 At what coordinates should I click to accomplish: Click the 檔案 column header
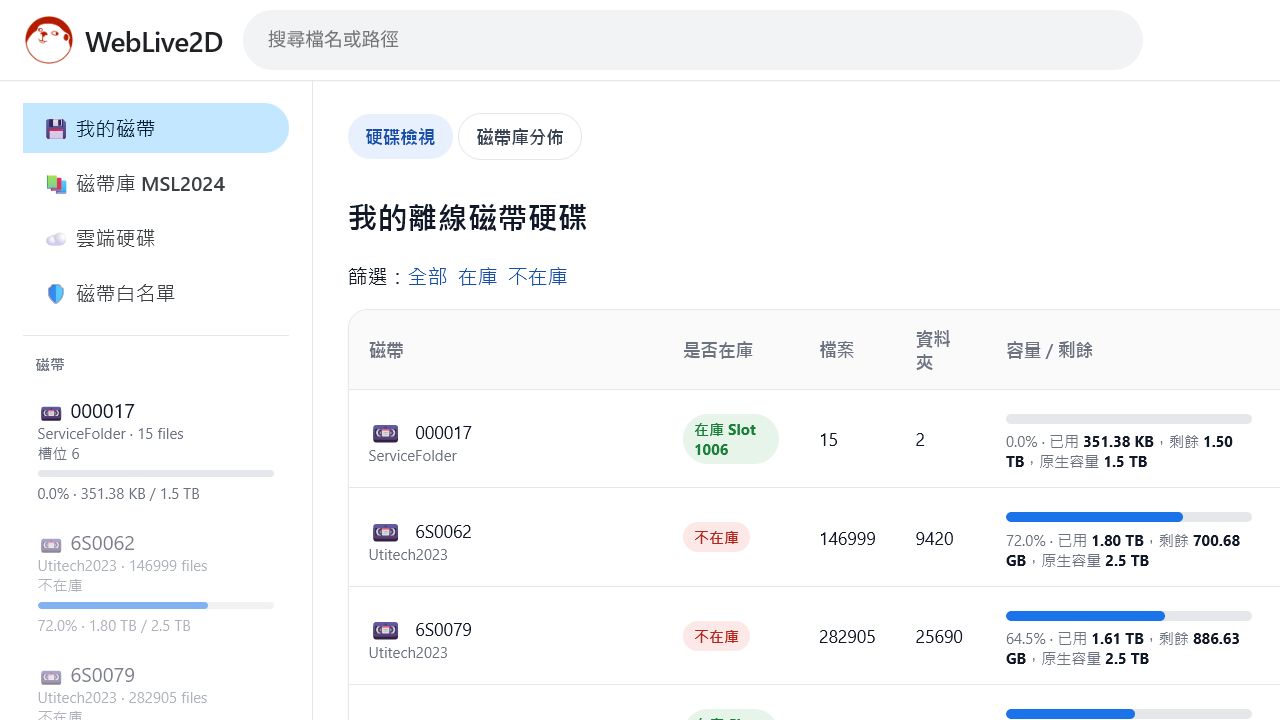click(837, 350)
